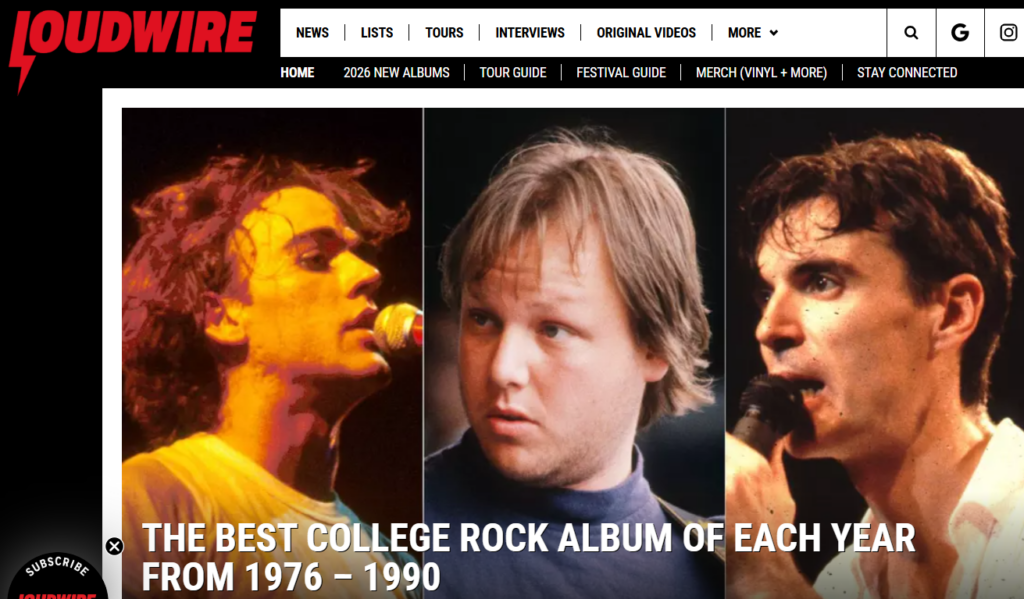
Task: Open the 2026 New Albums link
Action: 396,73
